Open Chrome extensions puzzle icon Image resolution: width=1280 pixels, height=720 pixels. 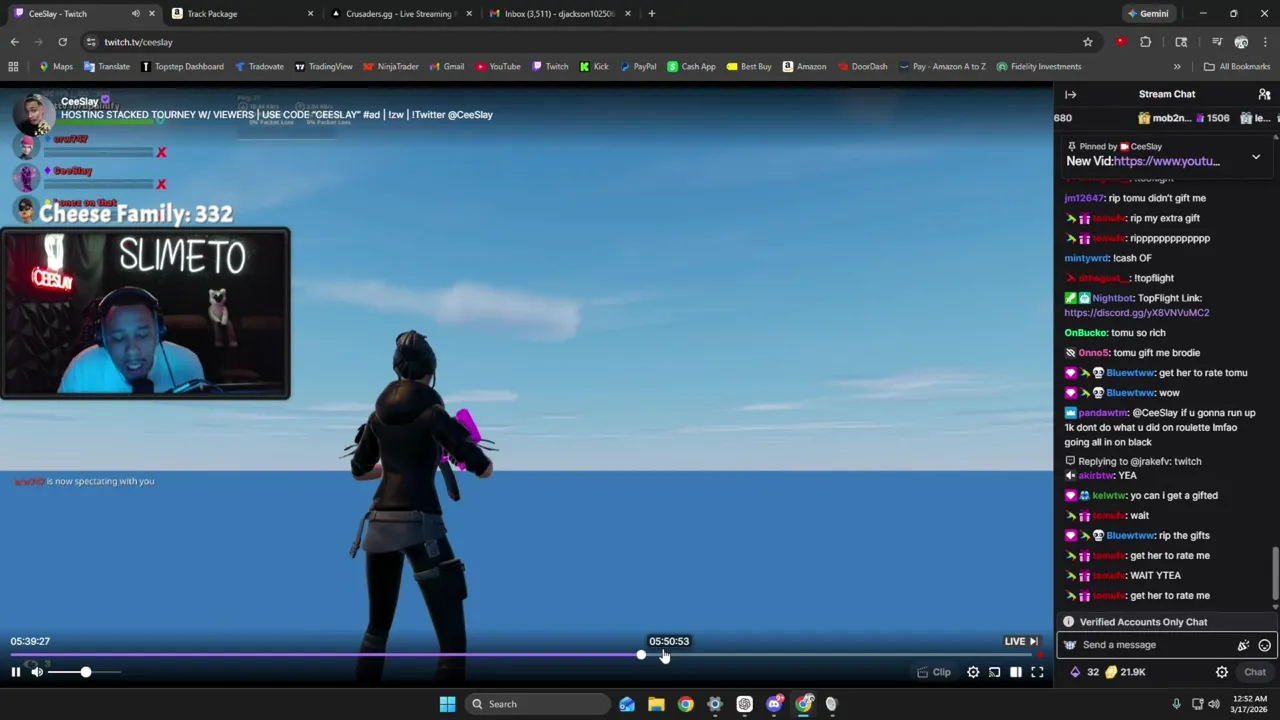coord(1146,42)
